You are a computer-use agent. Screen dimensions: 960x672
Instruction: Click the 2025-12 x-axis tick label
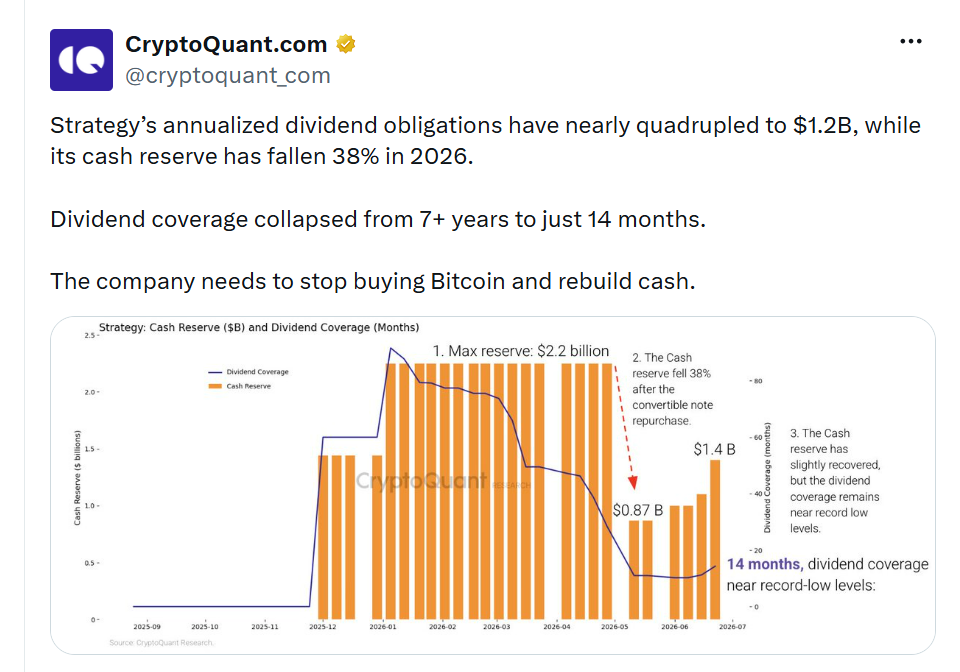tap(322, 627)
